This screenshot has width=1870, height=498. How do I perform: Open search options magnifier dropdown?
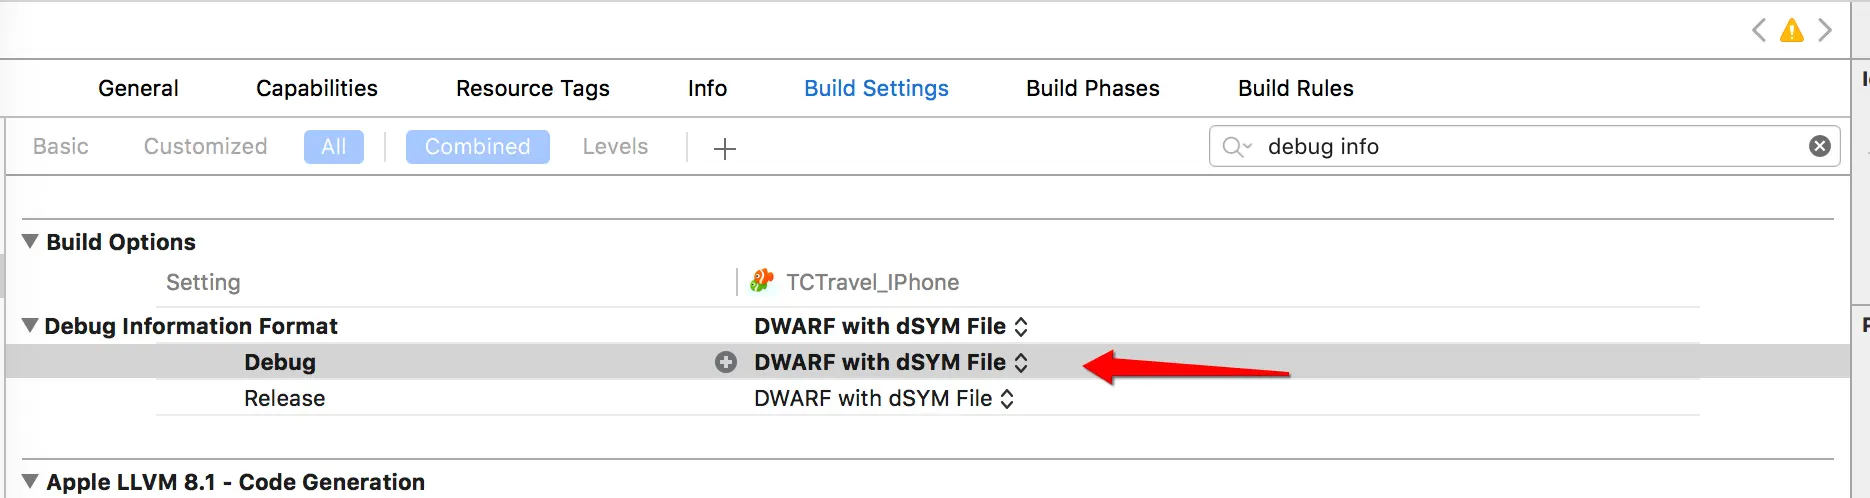(1237, 147)
